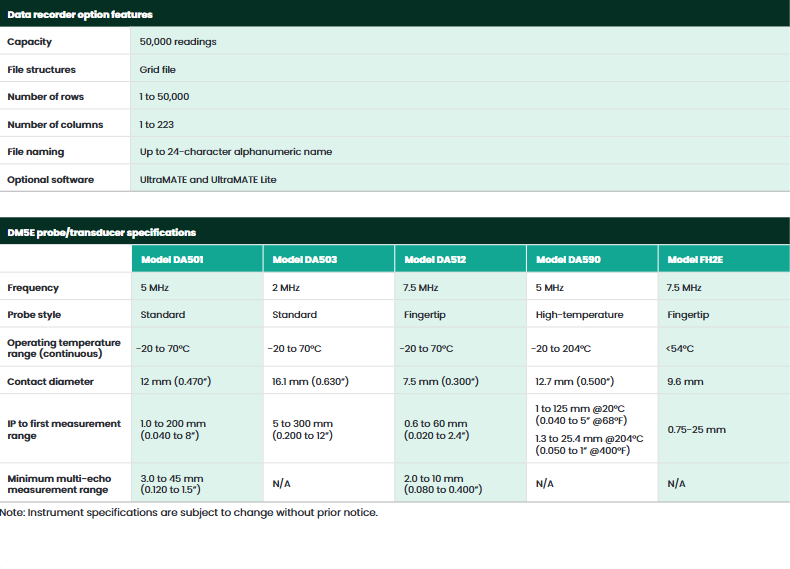Click the note about instrument specifications
This screenshot has height=569, width=790.
(189, 512)
